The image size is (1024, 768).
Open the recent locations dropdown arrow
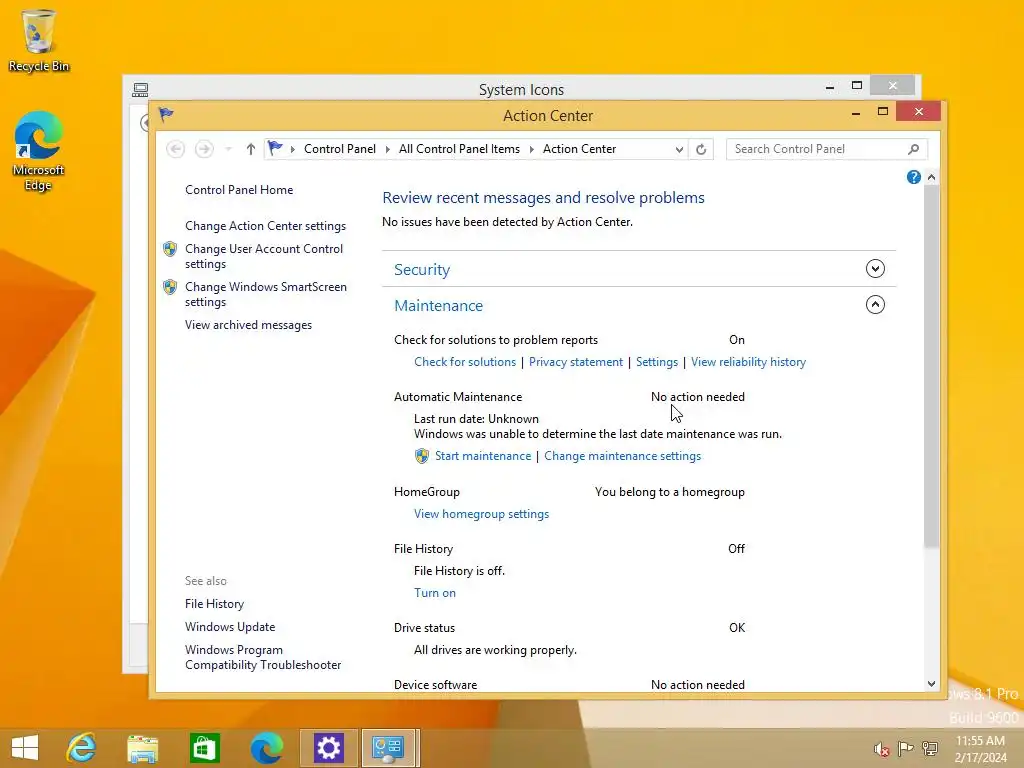[x=228, y=150]
